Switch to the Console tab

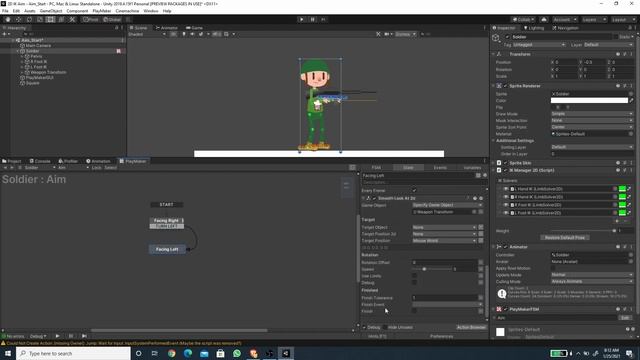[x=40, y=161]
